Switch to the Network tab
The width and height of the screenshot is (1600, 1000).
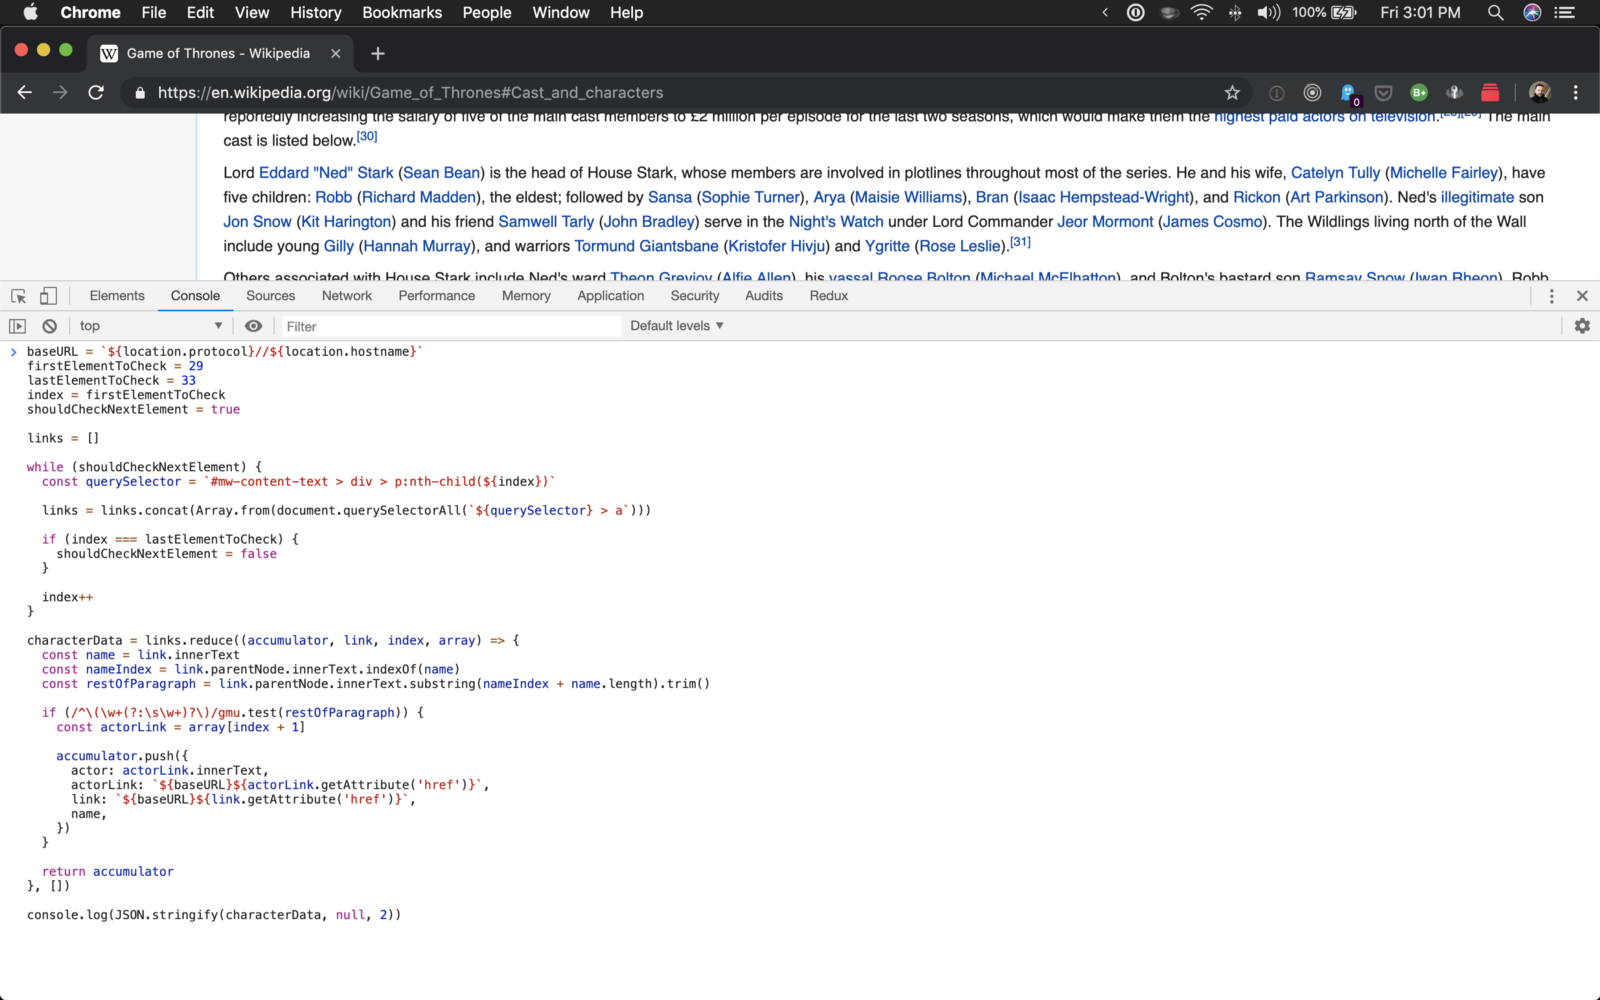(347, 296)
